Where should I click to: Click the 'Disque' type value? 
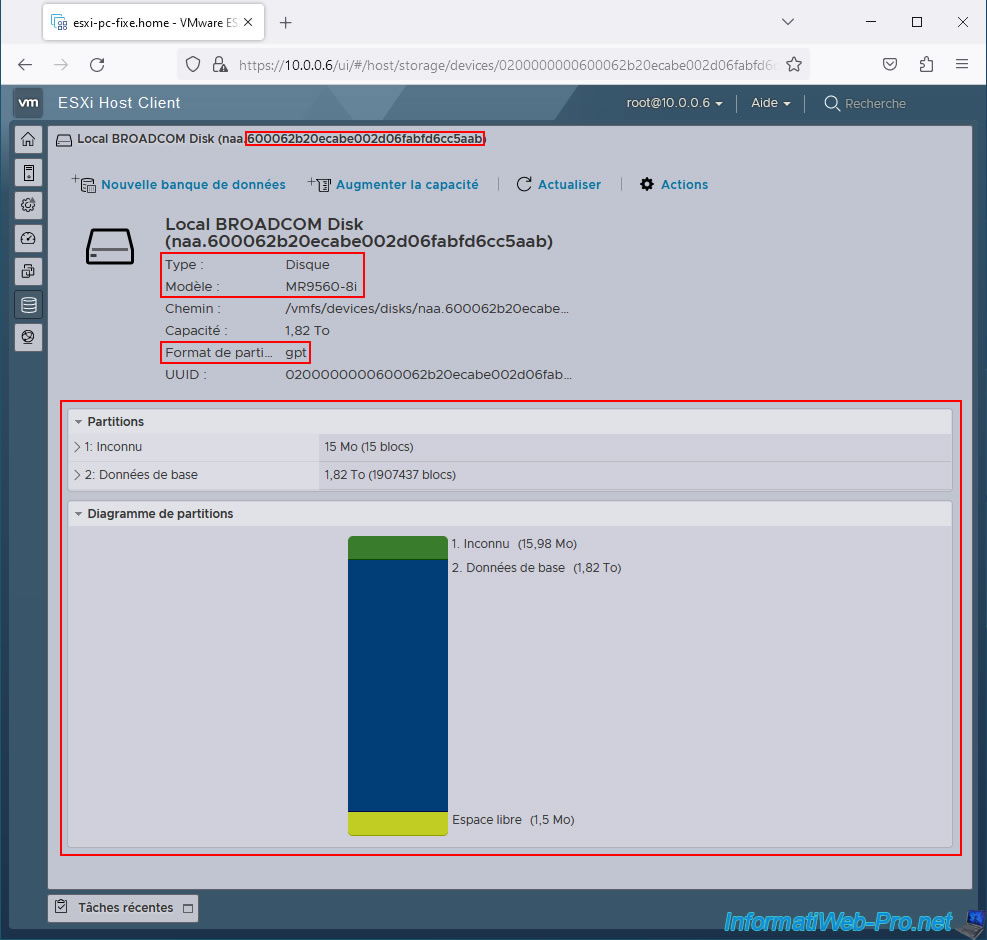[x=307, y=264]
